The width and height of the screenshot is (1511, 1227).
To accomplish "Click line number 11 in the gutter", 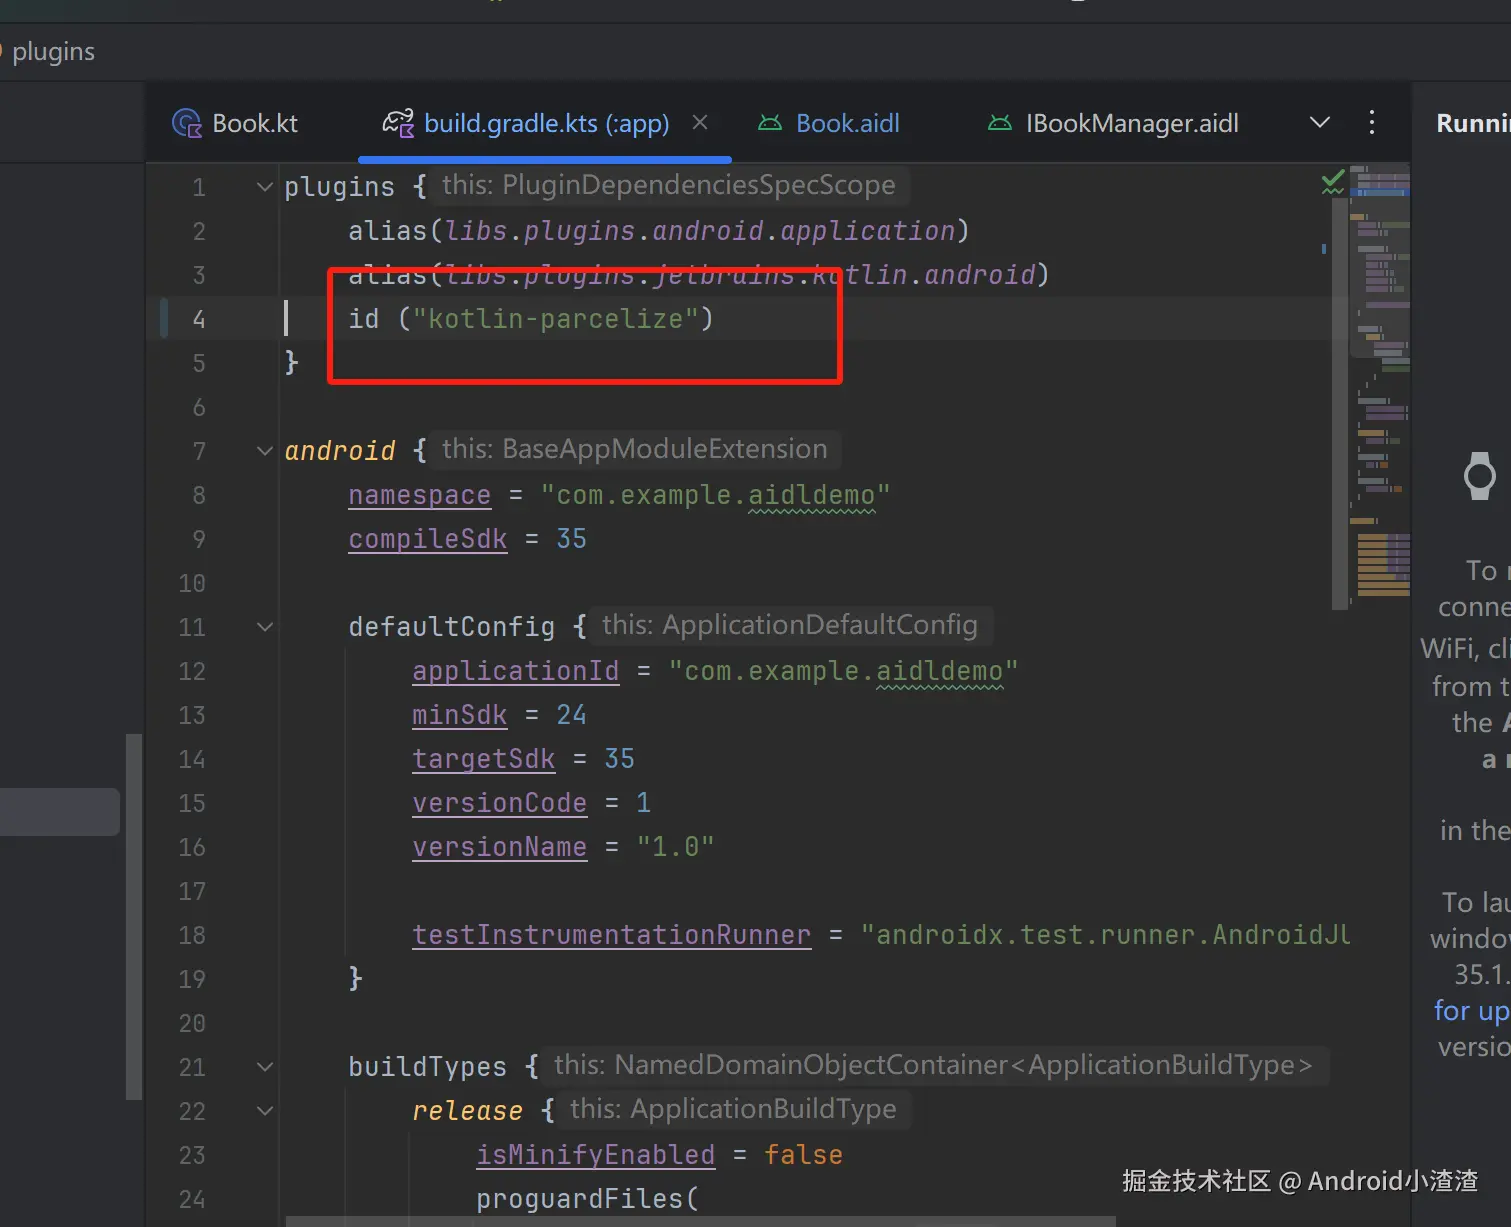I will 192,627.
